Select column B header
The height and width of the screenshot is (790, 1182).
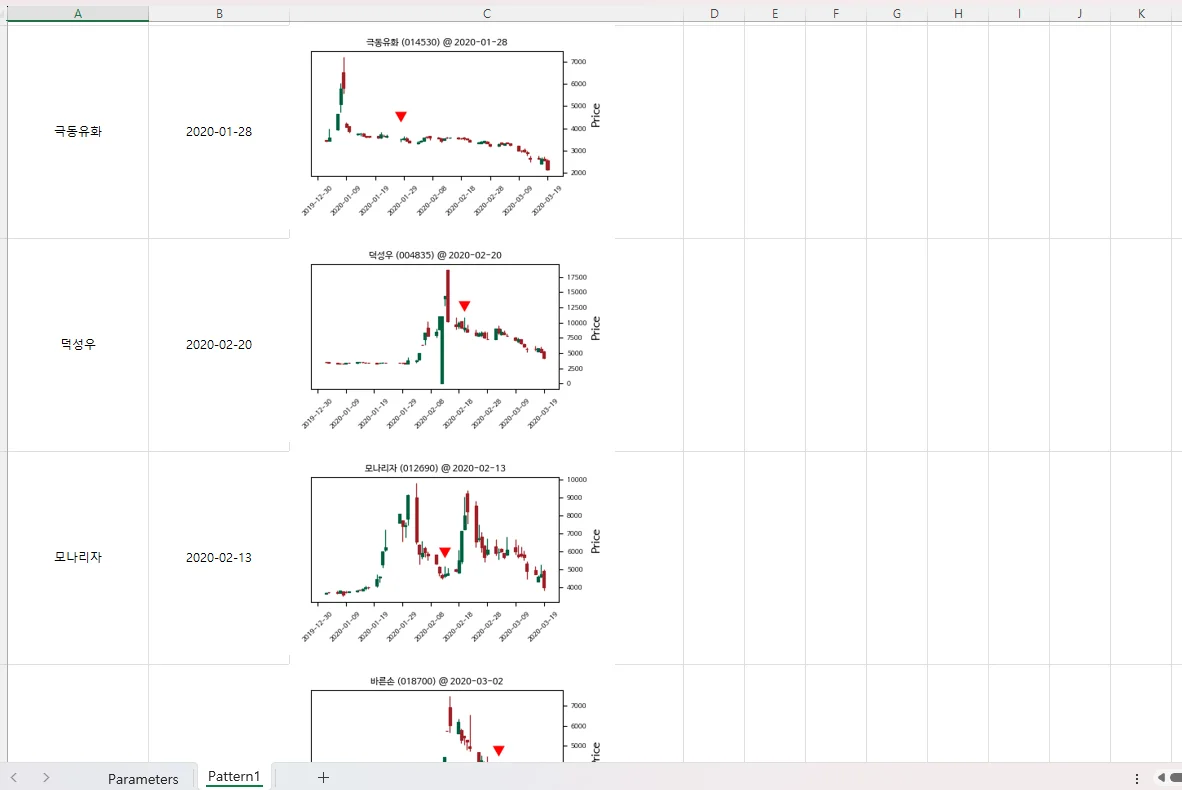coord(219,13)
